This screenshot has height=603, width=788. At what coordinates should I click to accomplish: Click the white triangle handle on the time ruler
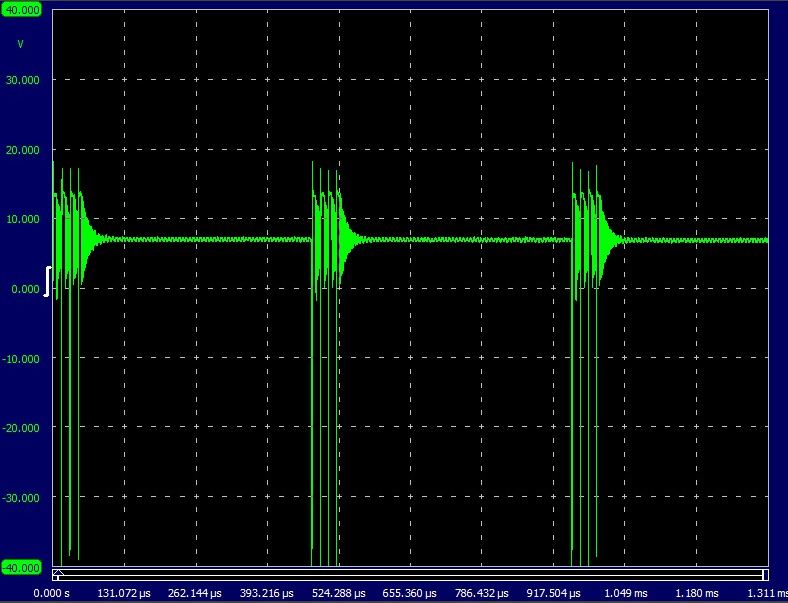tap(58, 573)
